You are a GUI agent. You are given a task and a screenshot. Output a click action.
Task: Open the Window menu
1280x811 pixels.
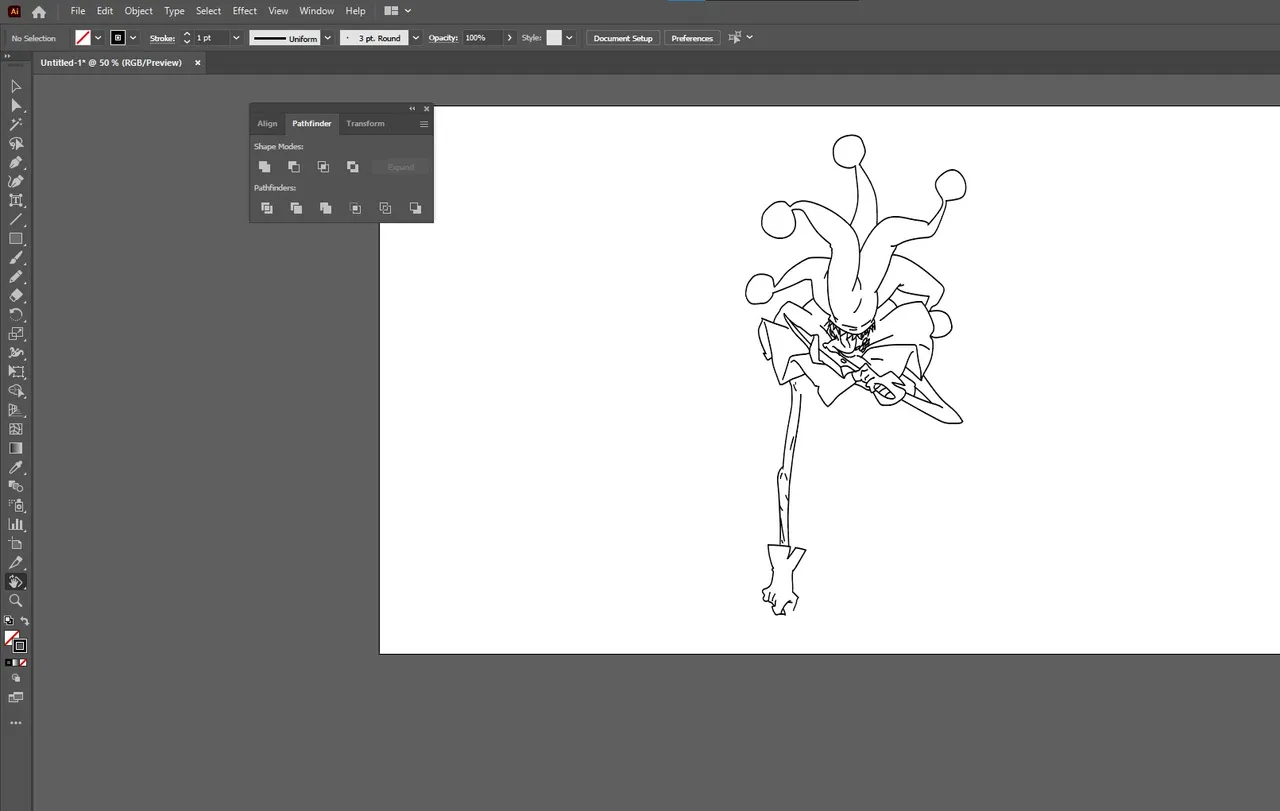317,11
